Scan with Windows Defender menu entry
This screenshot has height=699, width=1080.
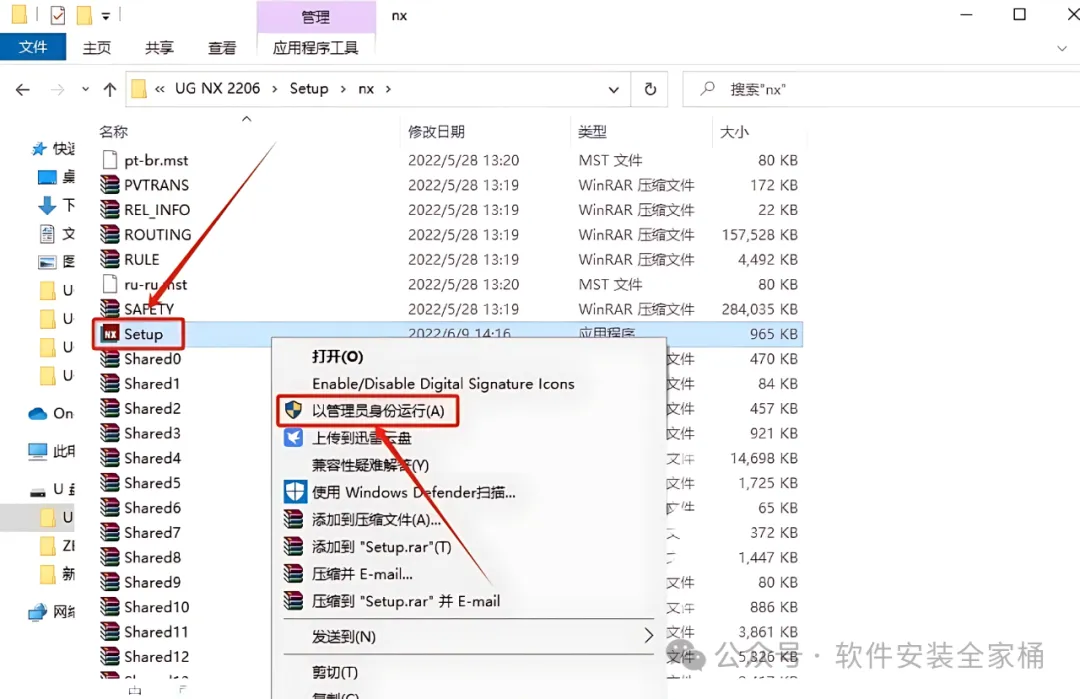(x=413, y=492)
